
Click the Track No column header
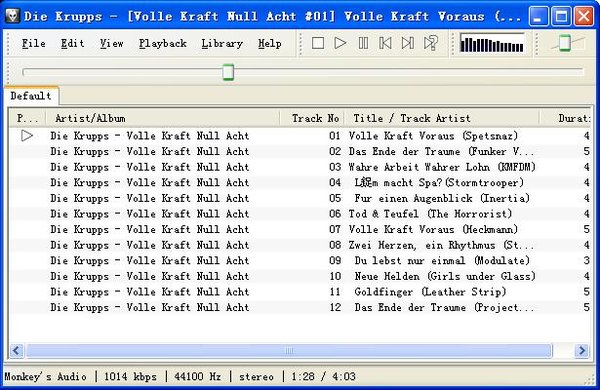click(x=312, y=118)
